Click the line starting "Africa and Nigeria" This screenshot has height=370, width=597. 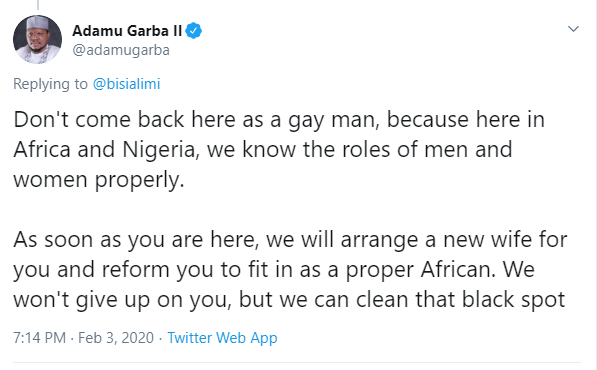(263, 150)
